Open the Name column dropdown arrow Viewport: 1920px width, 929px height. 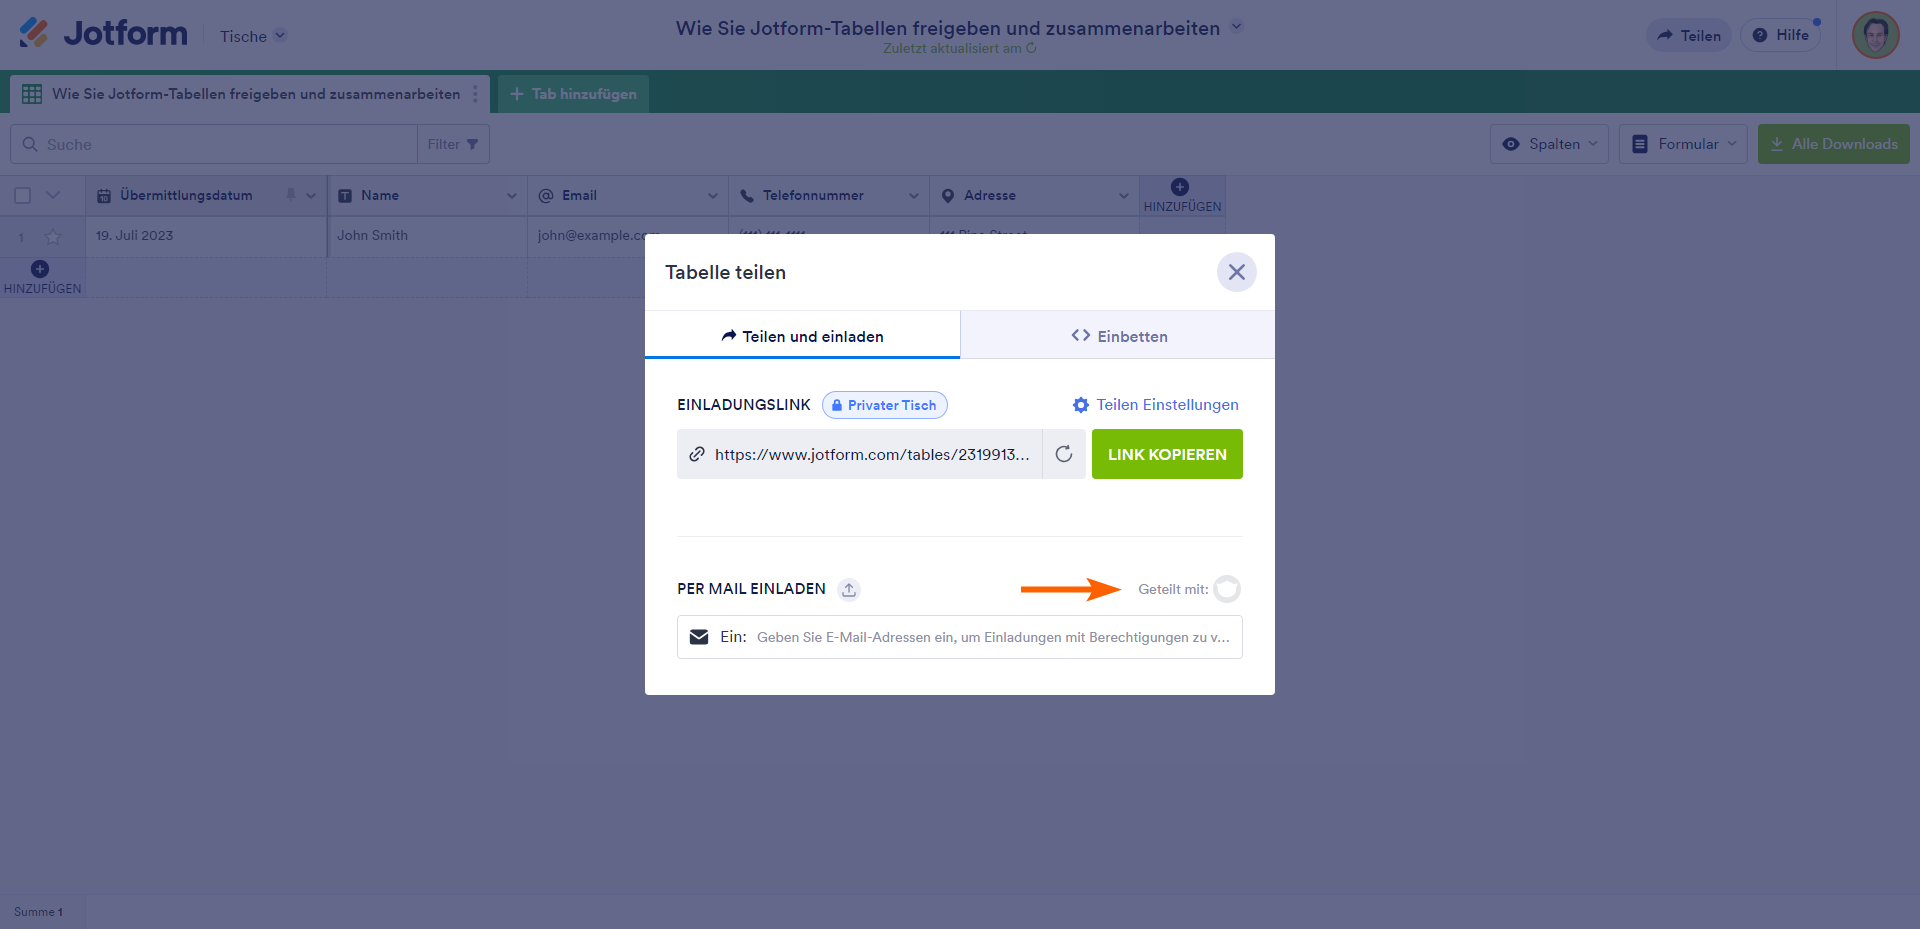tap(512, 196)
